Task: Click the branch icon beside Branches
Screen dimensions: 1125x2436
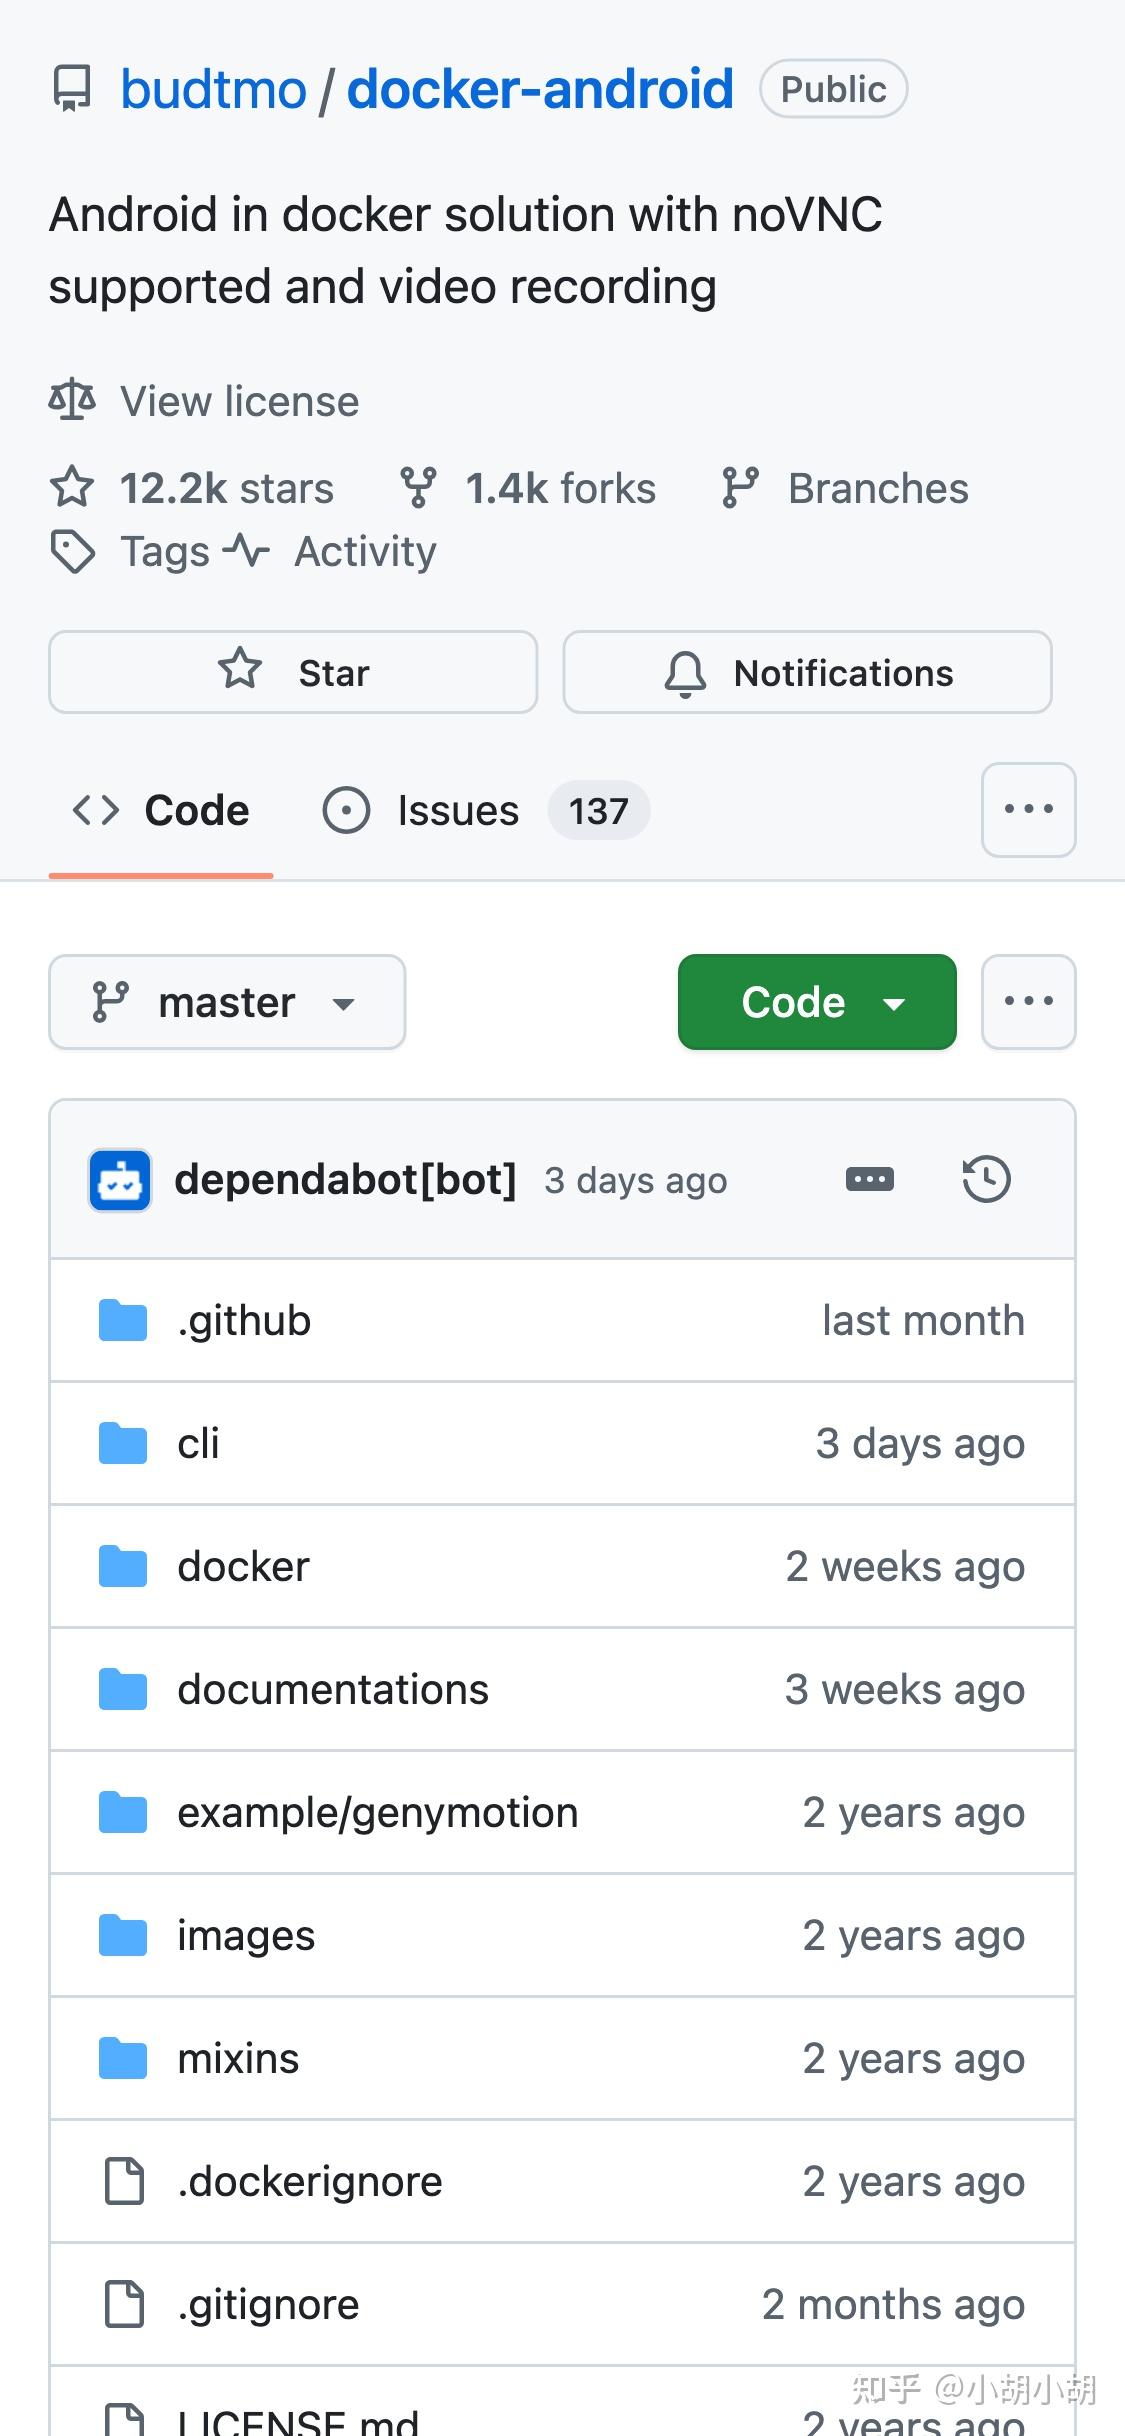Action: pyautogui.click(x=740, y=488)
